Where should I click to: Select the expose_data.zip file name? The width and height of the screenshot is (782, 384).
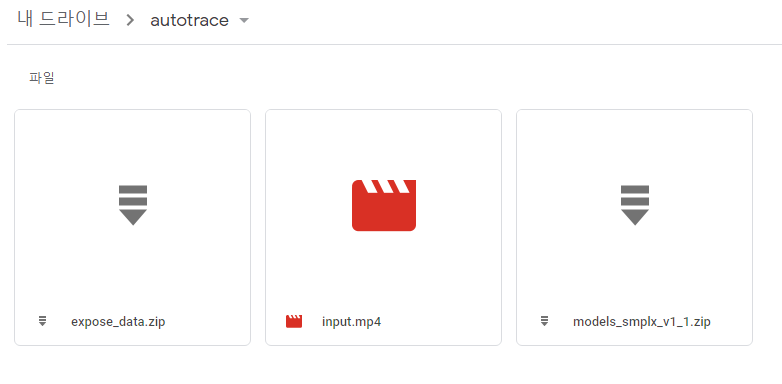click(x=118, y=322)
